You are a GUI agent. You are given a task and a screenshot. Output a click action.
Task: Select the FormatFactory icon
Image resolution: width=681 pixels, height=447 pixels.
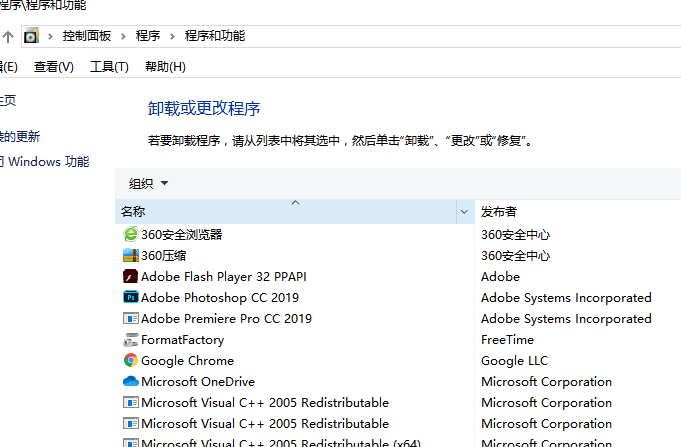click(130, 339)
